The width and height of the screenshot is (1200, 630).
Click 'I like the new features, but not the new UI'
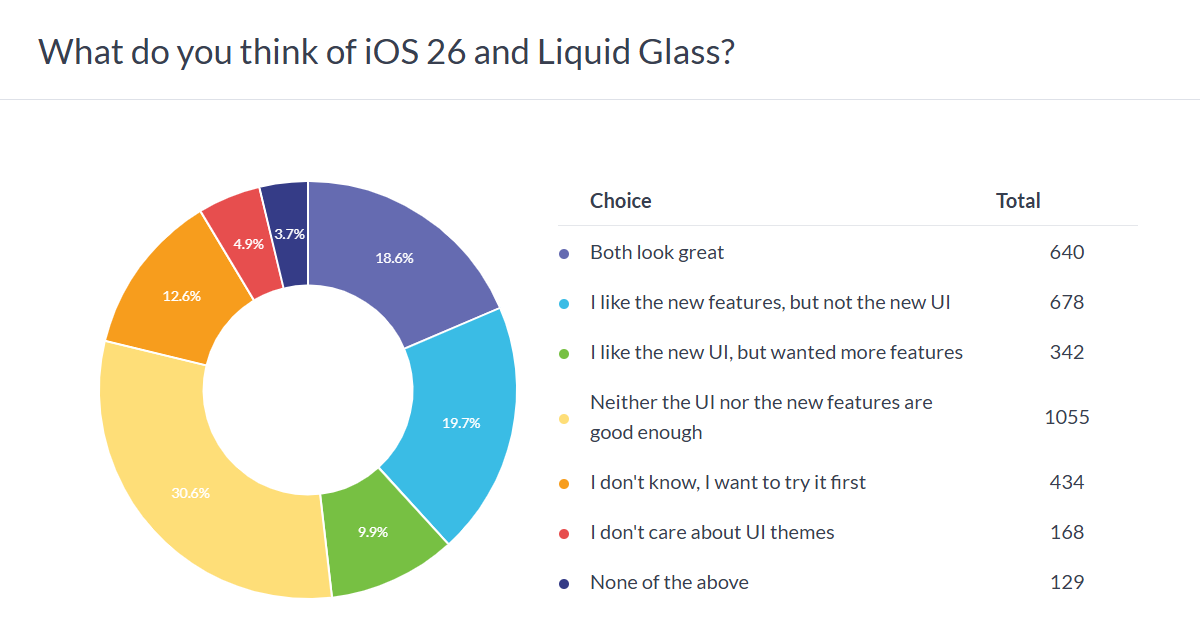coord(770,302)
